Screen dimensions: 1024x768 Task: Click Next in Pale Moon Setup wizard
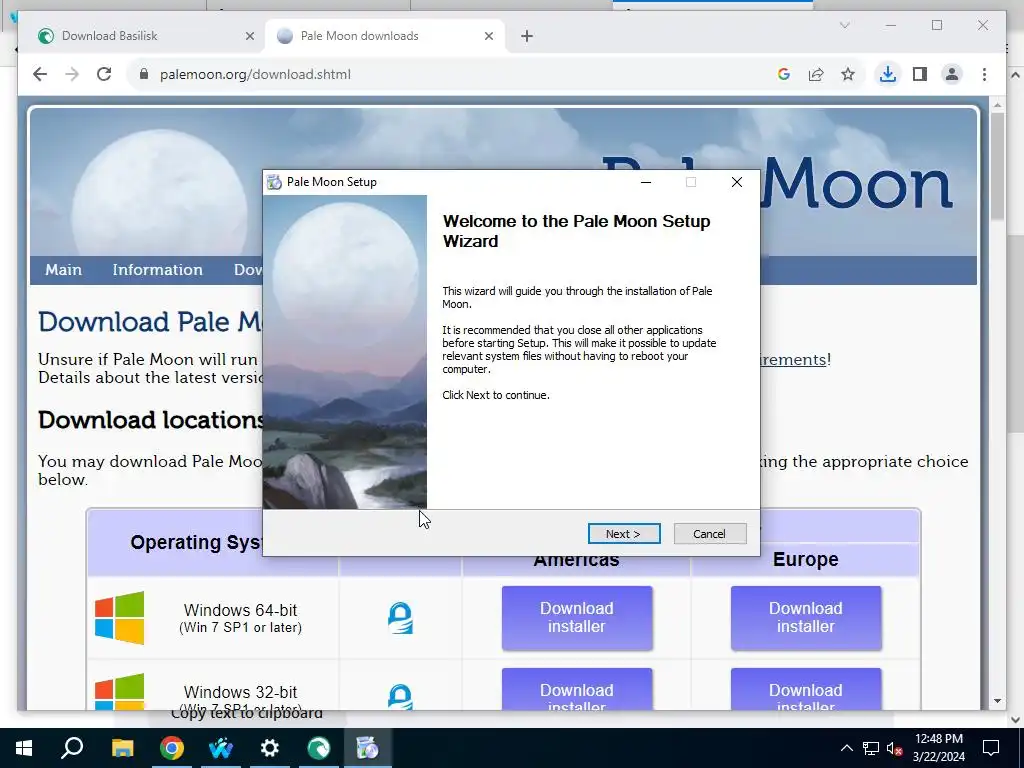(624, 534)
